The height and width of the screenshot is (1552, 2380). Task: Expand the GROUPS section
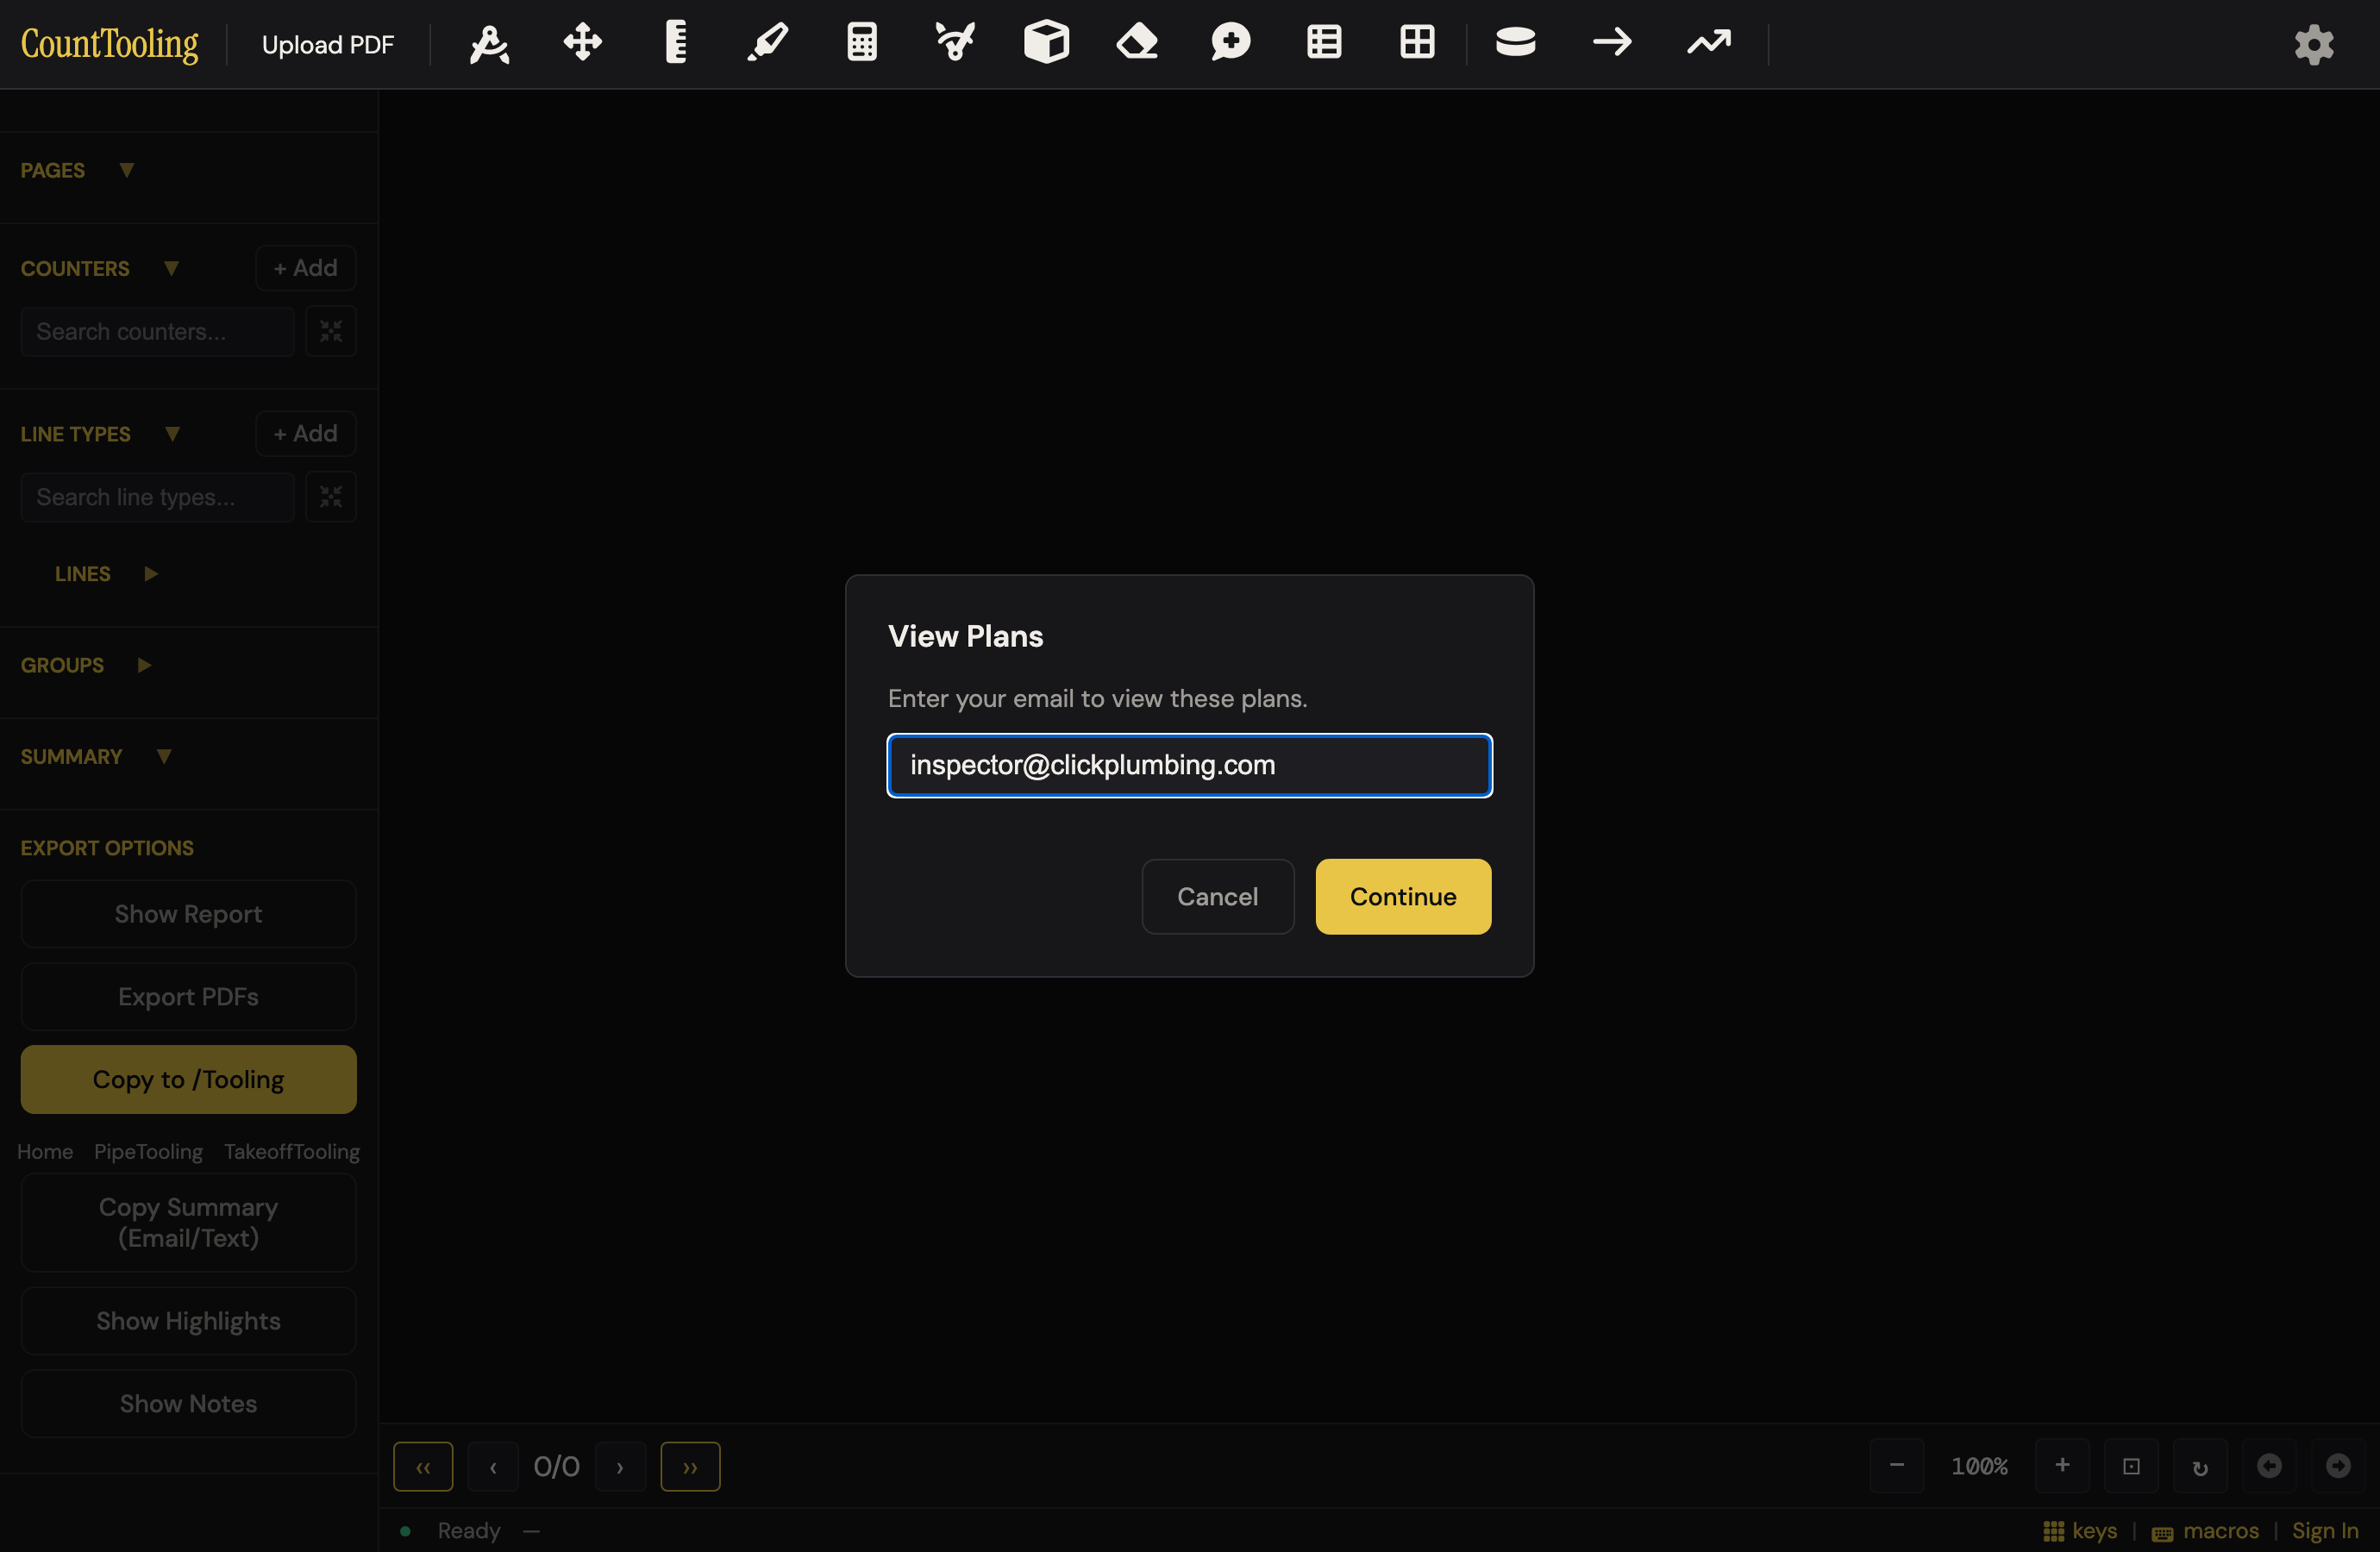click(144, 665)
